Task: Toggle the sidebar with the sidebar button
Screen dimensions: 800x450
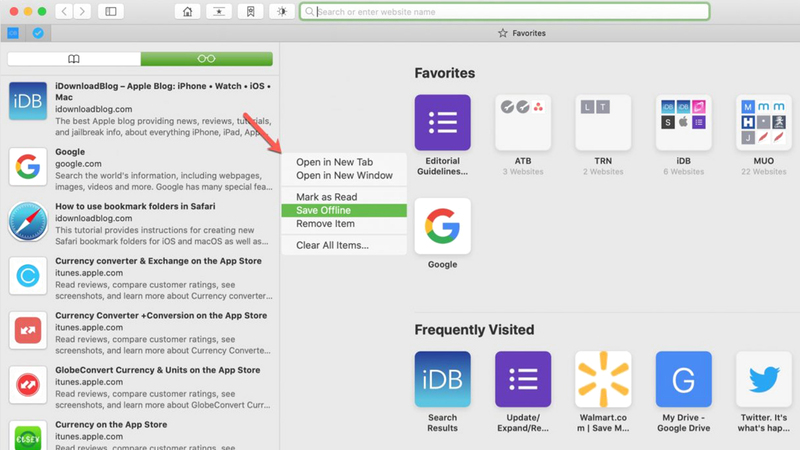Action: pos(110,12)
